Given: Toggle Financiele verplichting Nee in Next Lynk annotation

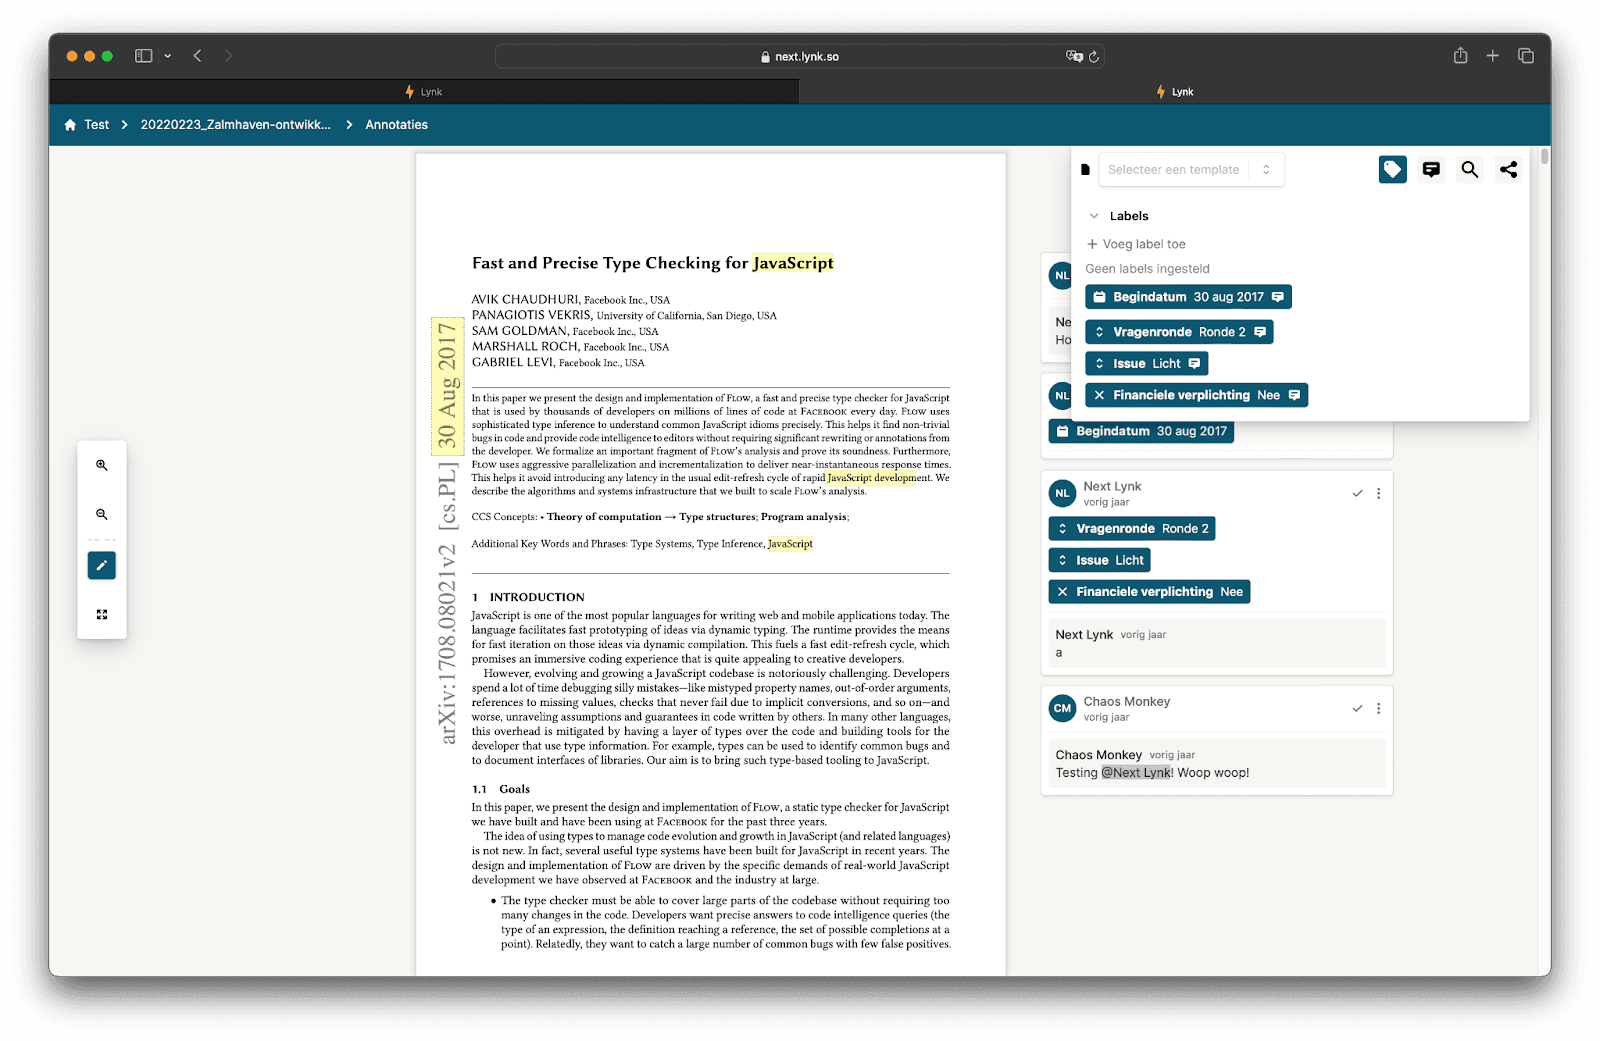Looking at the screenshot, I should [1149, 592].
